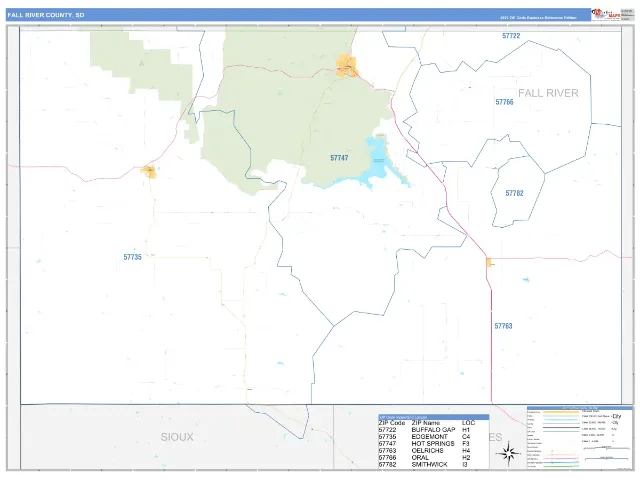This screenshot has width=640, height=480.
Task: Select the ZIP label 57782 on the map
Action: tap(514, 193)
